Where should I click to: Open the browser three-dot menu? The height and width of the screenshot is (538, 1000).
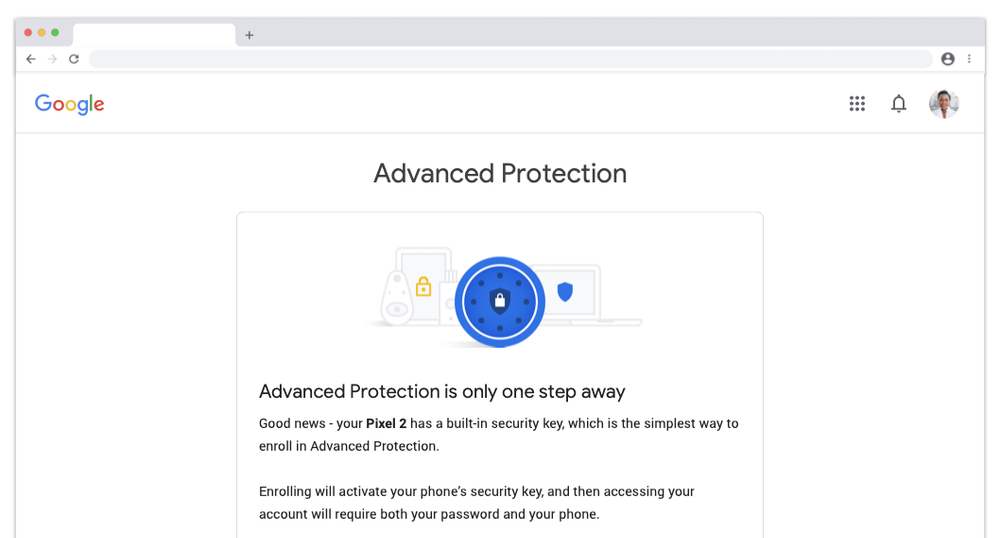(969, 59)
